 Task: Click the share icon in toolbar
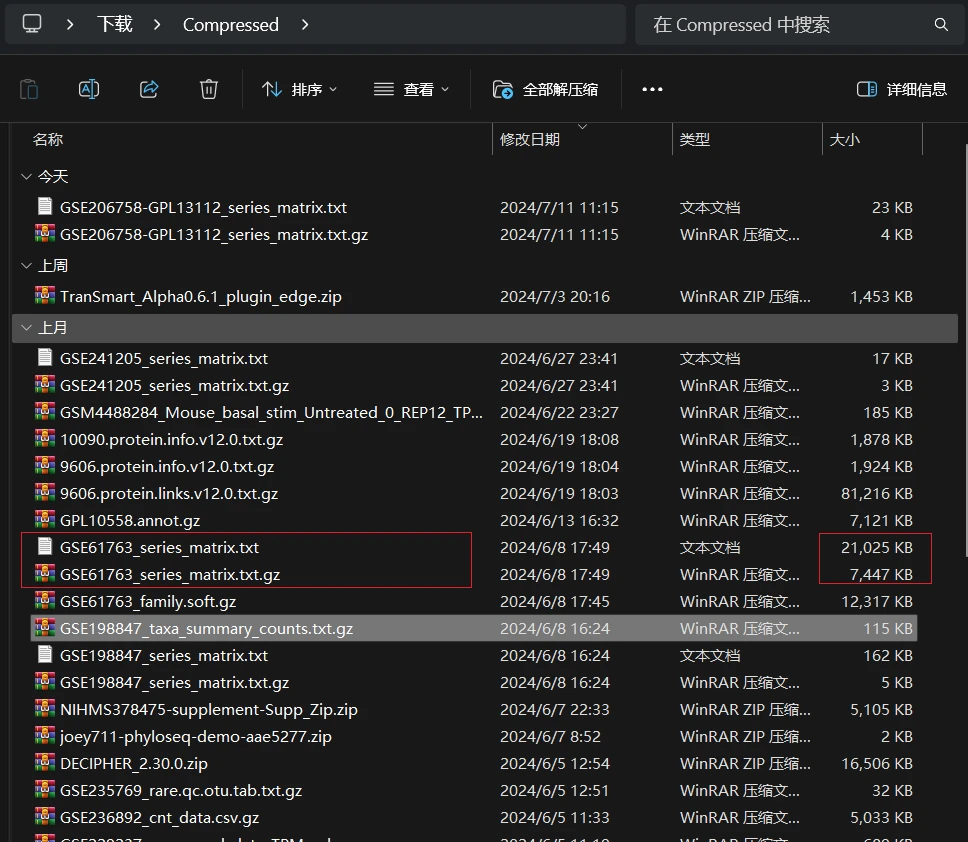(149, 90)
